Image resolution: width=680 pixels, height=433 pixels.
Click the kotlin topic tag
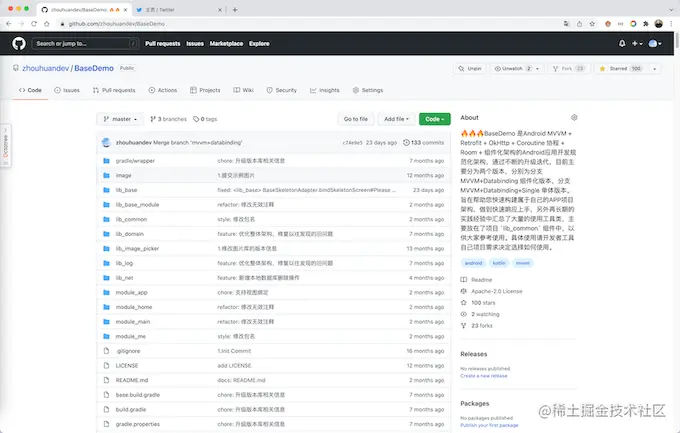coord(499,263)
